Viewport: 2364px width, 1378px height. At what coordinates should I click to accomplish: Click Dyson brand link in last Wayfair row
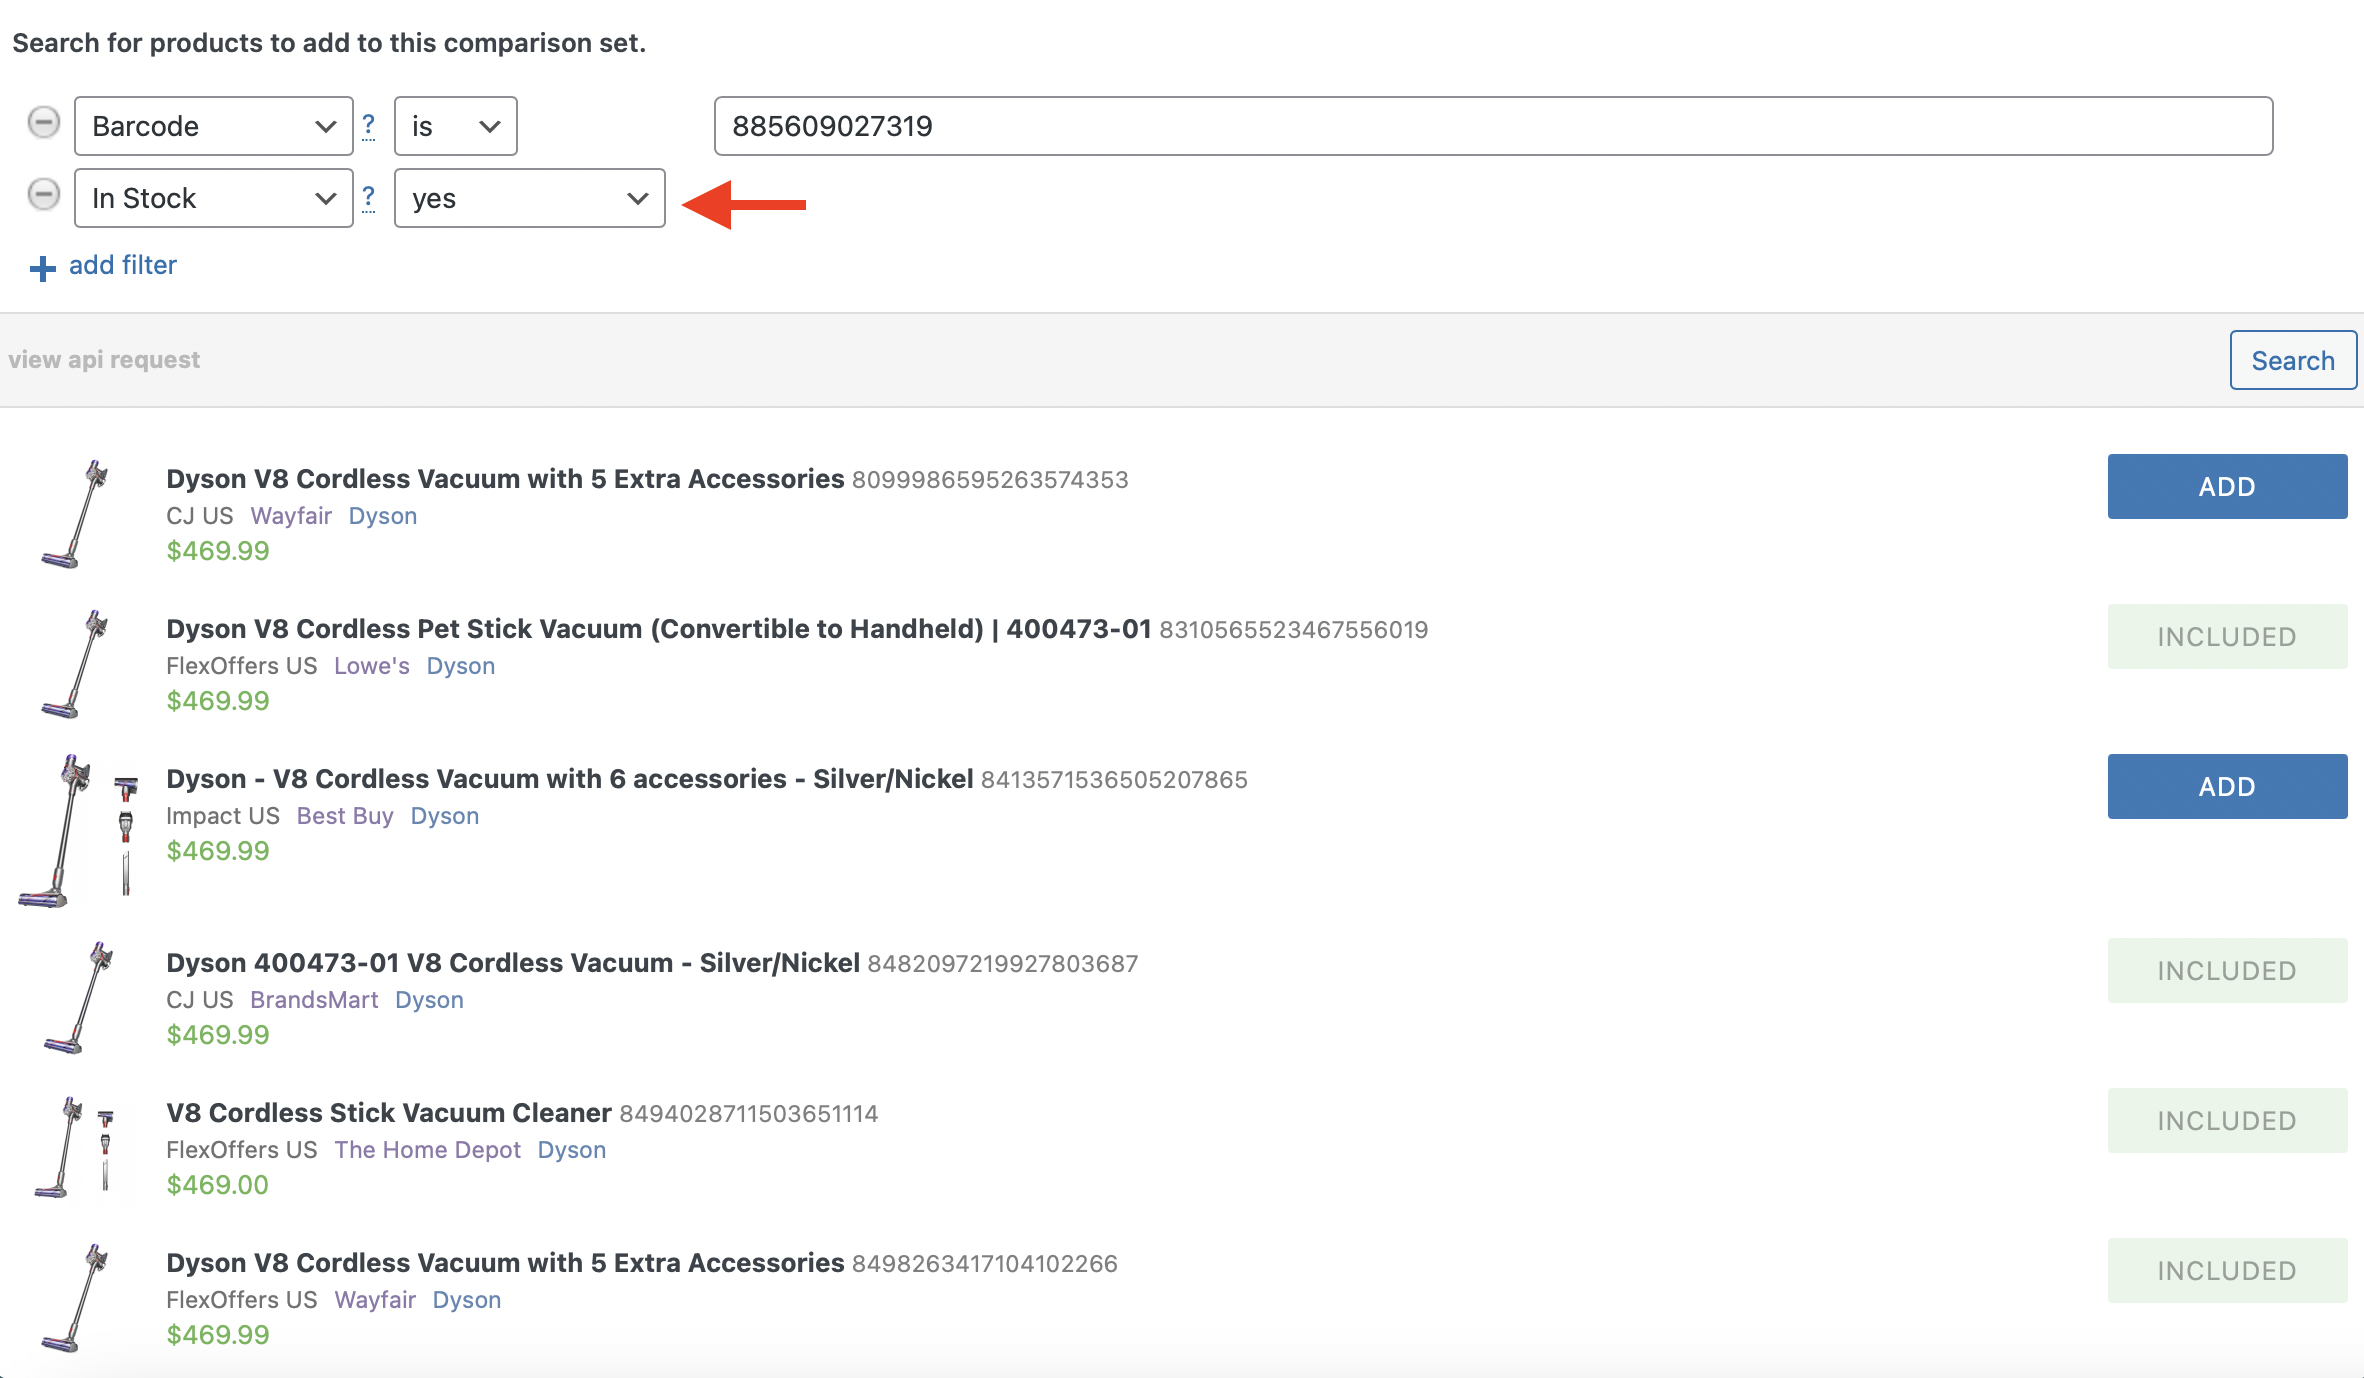tap(467, 1300)
